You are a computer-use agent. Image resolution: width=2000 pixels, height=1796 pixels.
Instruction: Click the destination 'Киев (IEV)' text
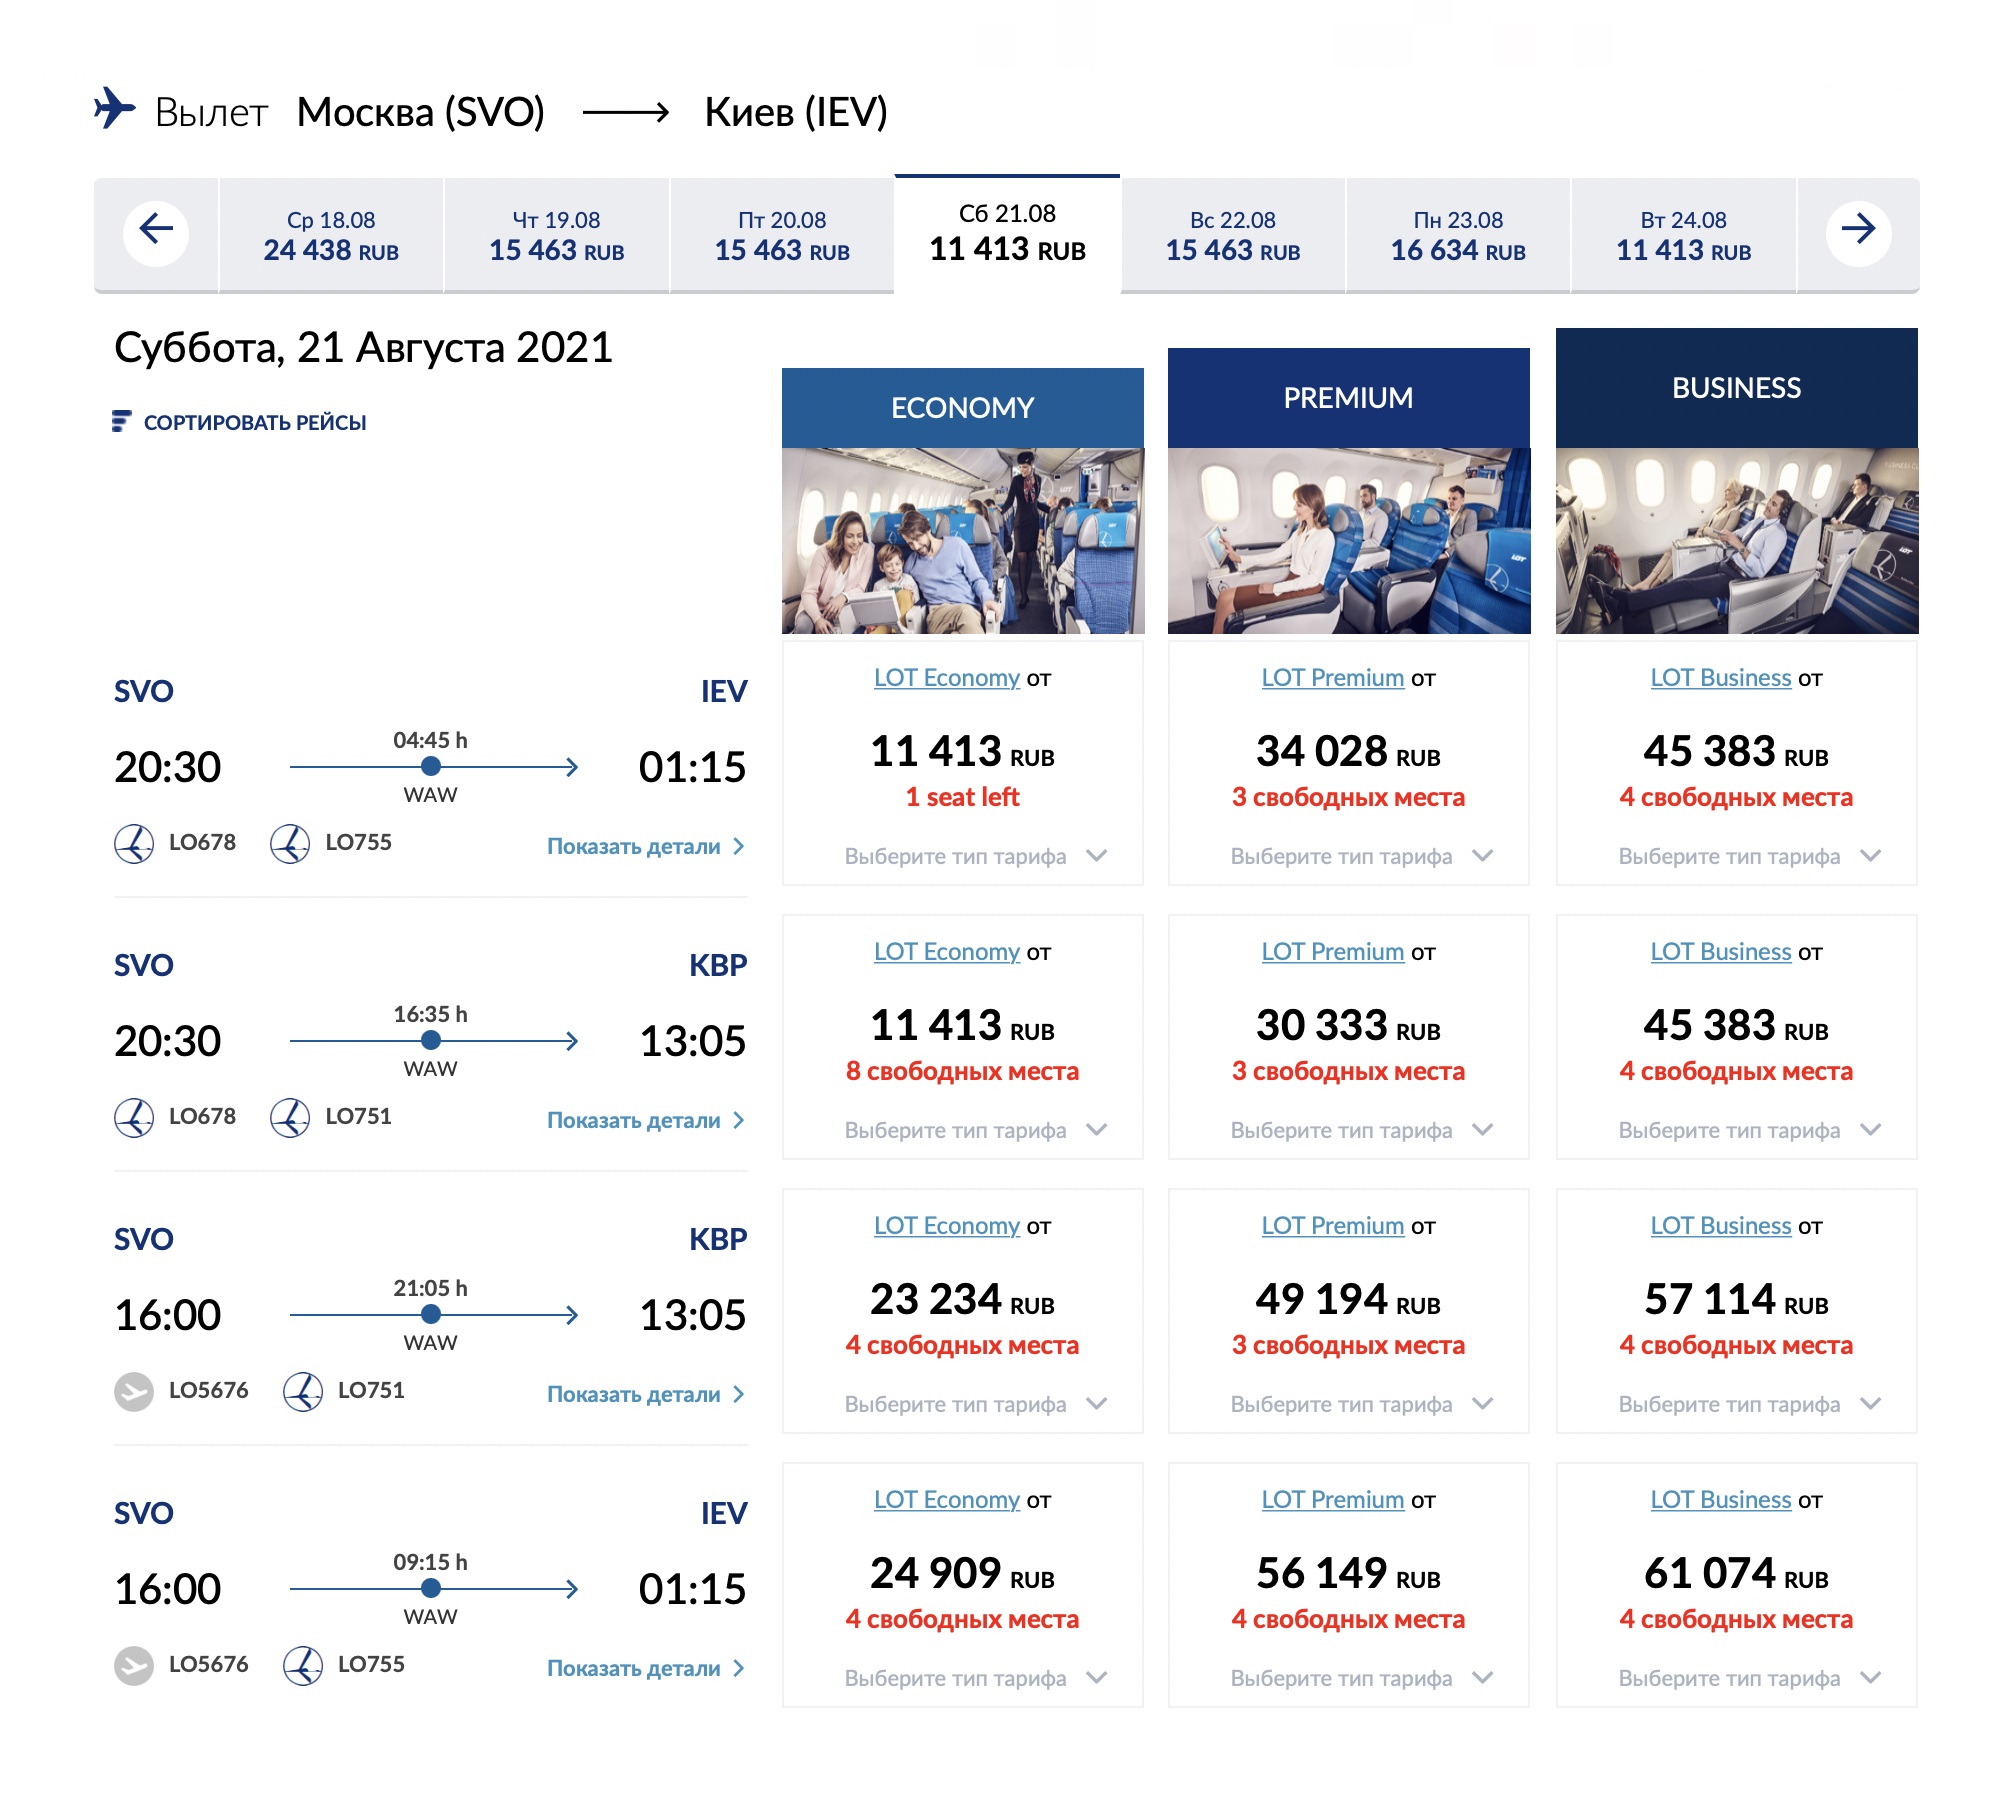[796, 112]
